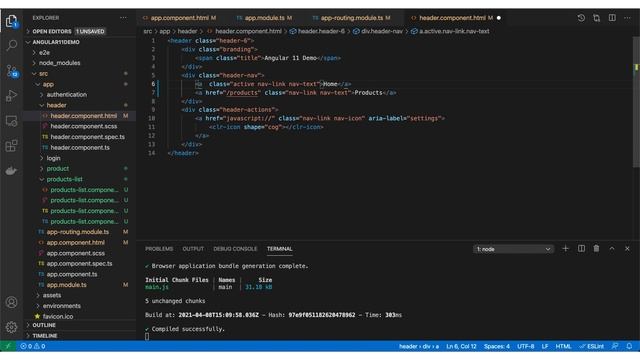Click the editor vertical scrollbar
This screenshot has height=360, width=640.
coord(636,102)
